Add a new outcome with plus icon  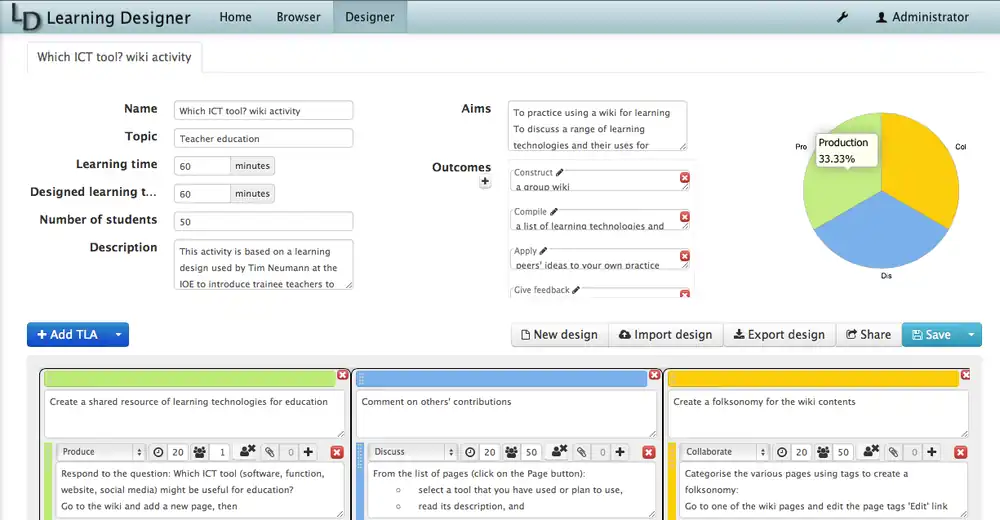(x=485, y=182)
